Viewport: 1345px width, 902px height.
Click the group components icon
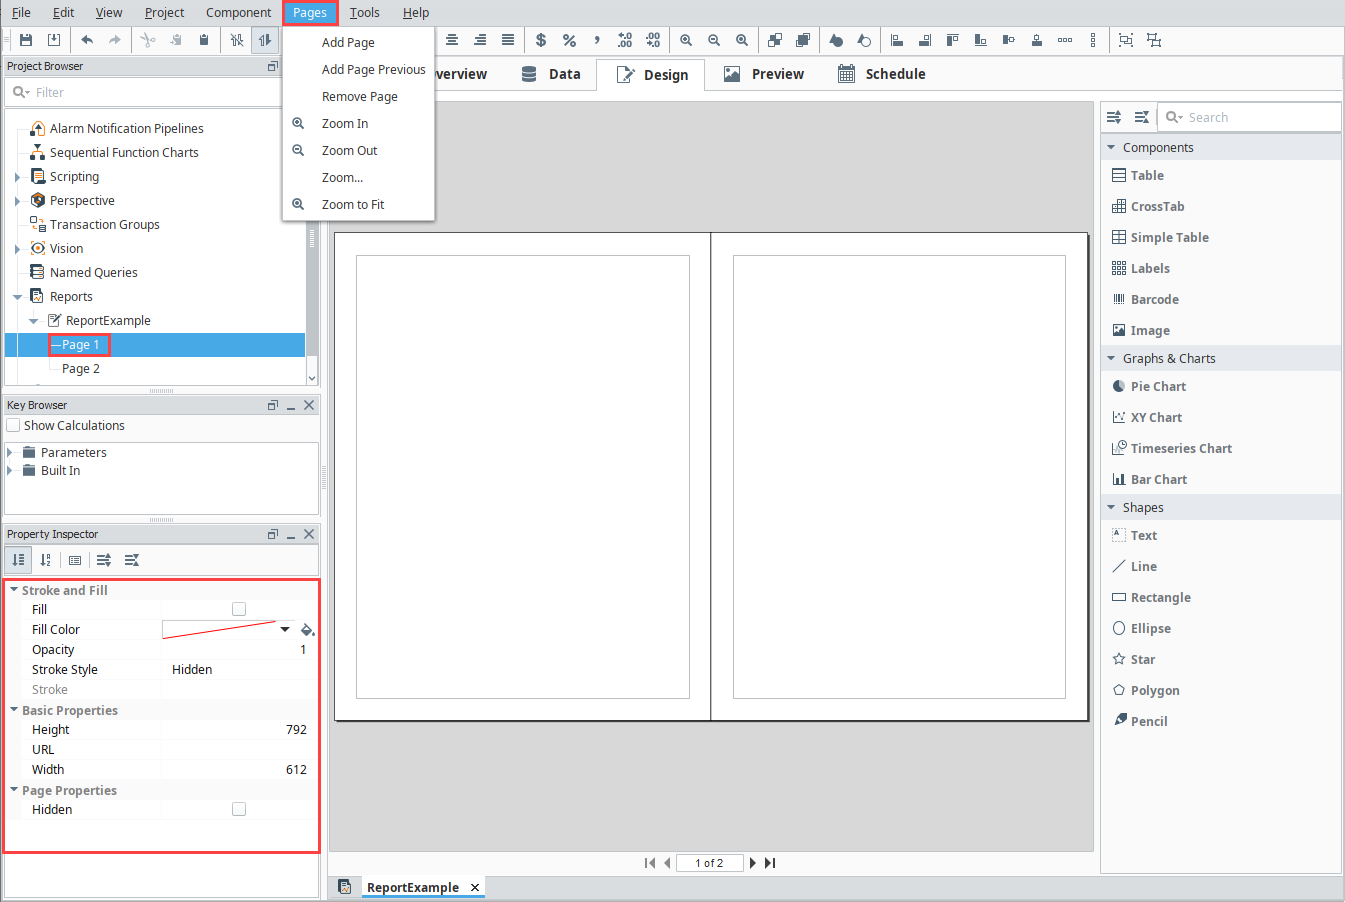coord(1126,40)
